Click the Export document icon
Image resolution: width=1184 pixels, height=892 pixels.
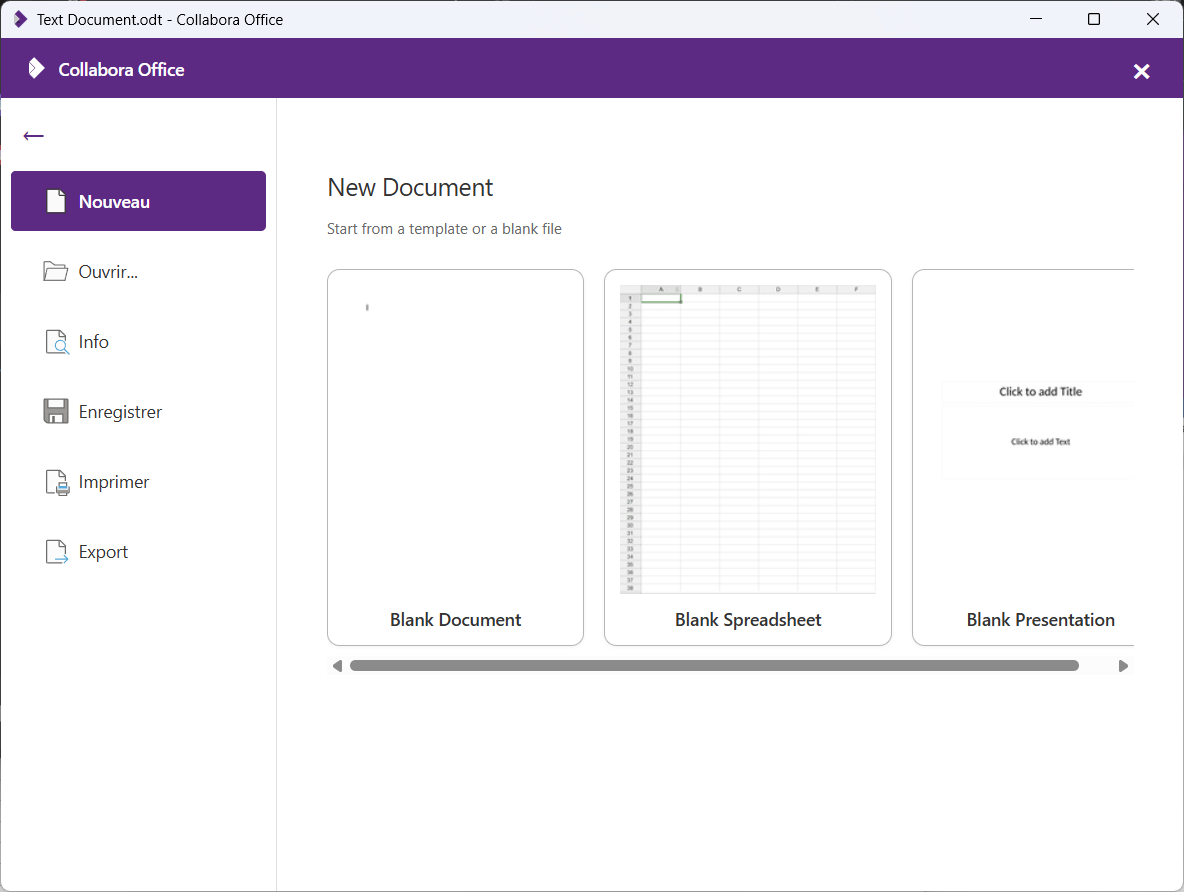[x=56, y=551]
